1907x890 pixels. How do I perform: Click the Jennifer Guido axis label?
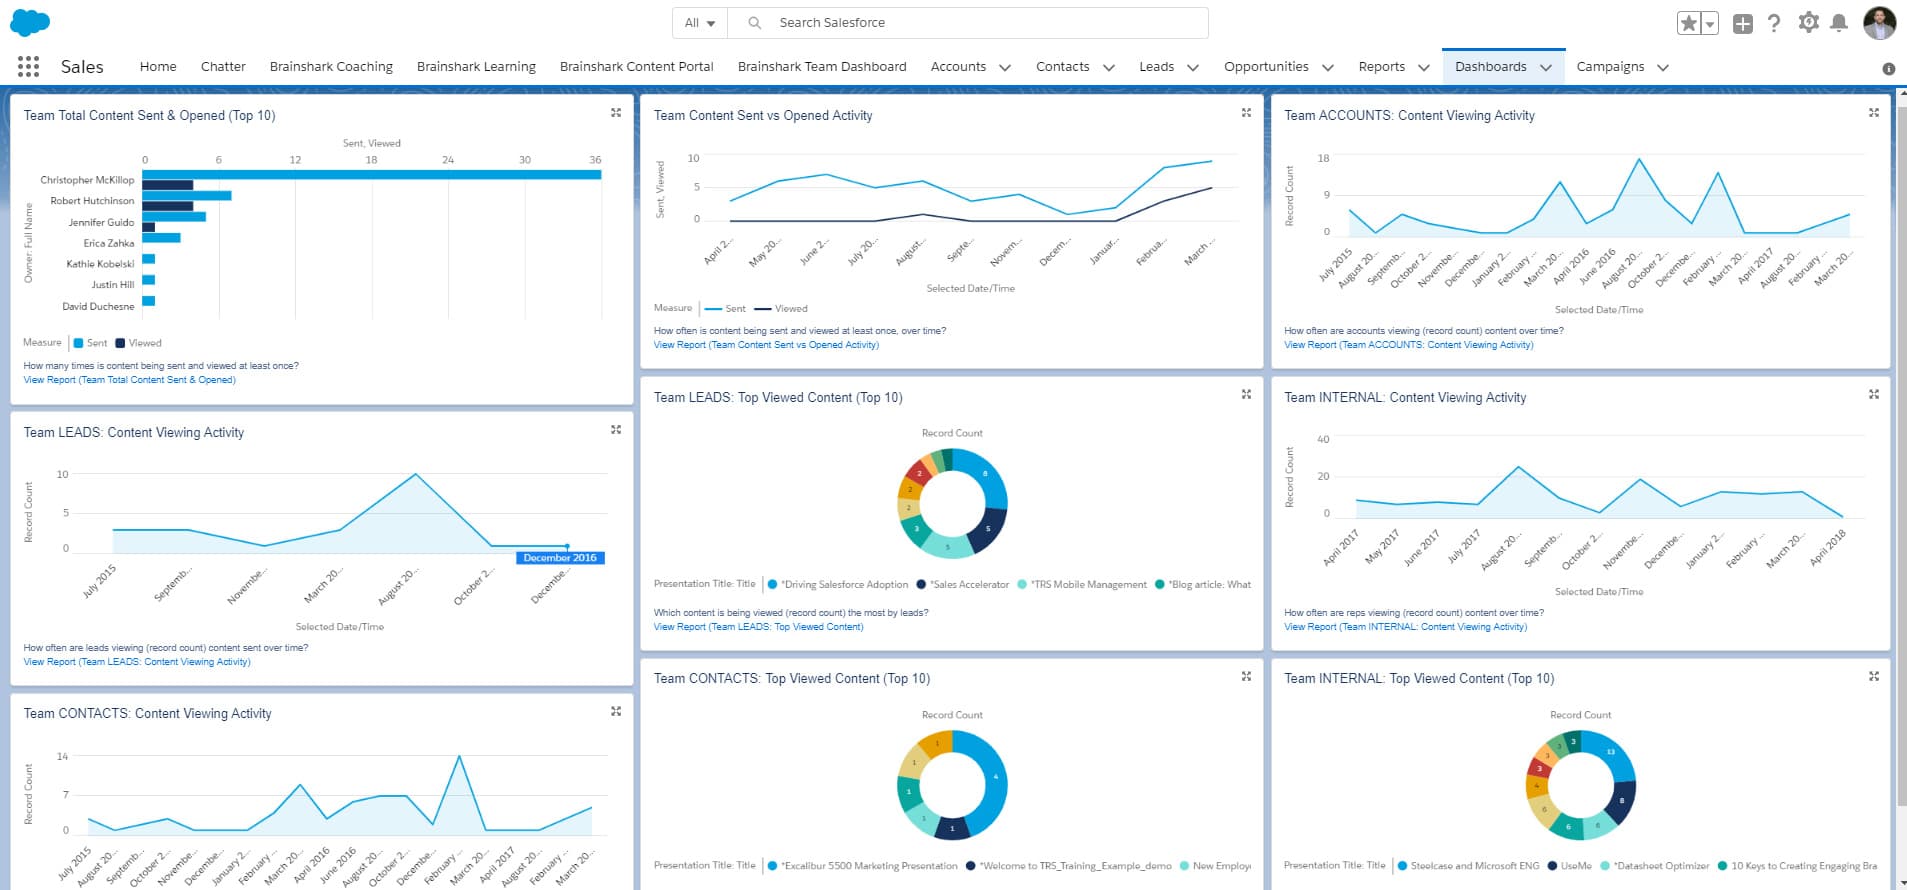click(x=101, y=222)
